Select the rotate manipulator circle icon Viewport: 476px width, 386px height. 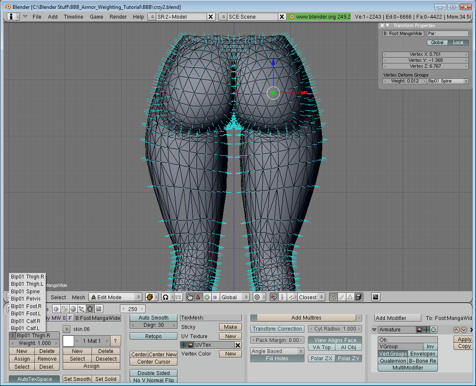[207, 297]
